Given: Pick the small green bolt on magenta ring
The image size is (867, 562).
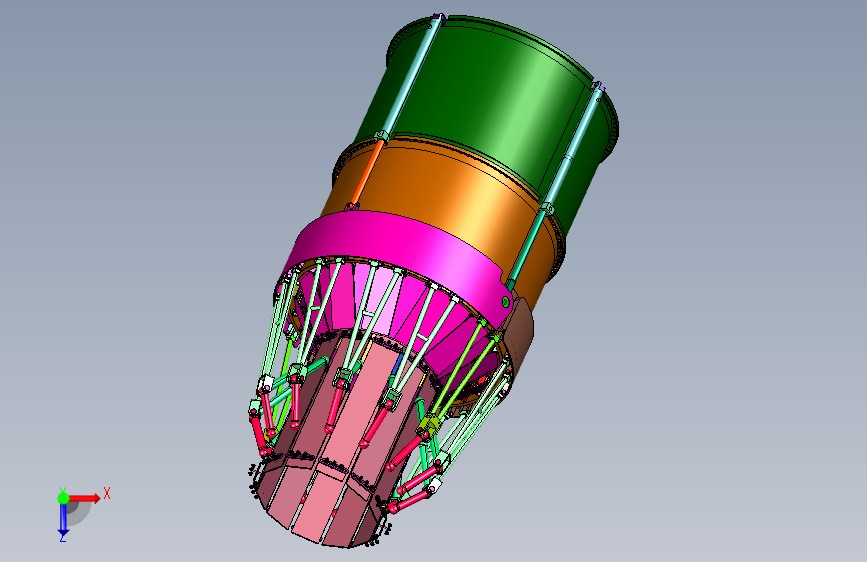Looking at the screenshot, I should [505, 301].
